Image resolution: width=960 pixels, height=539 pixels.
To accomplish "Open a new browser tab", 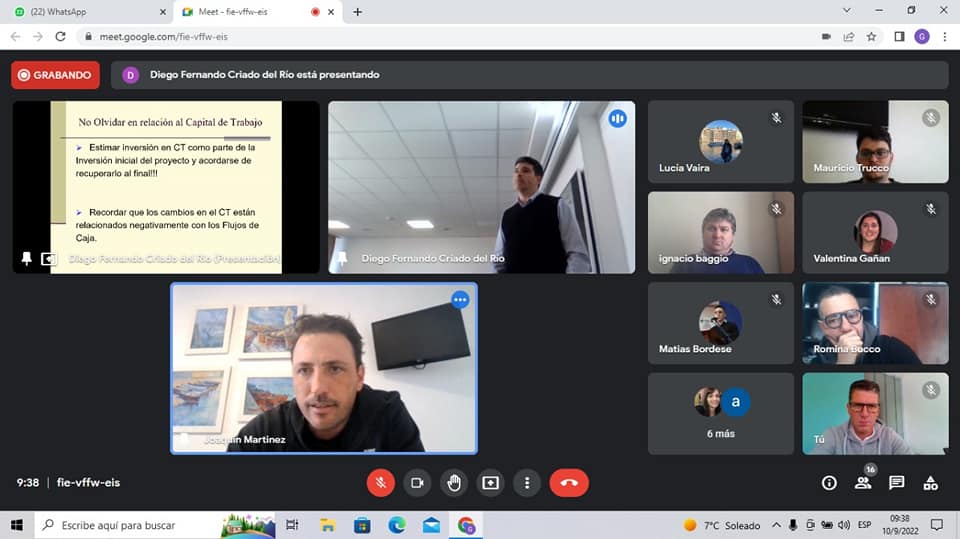I will (x=358, y=12).
